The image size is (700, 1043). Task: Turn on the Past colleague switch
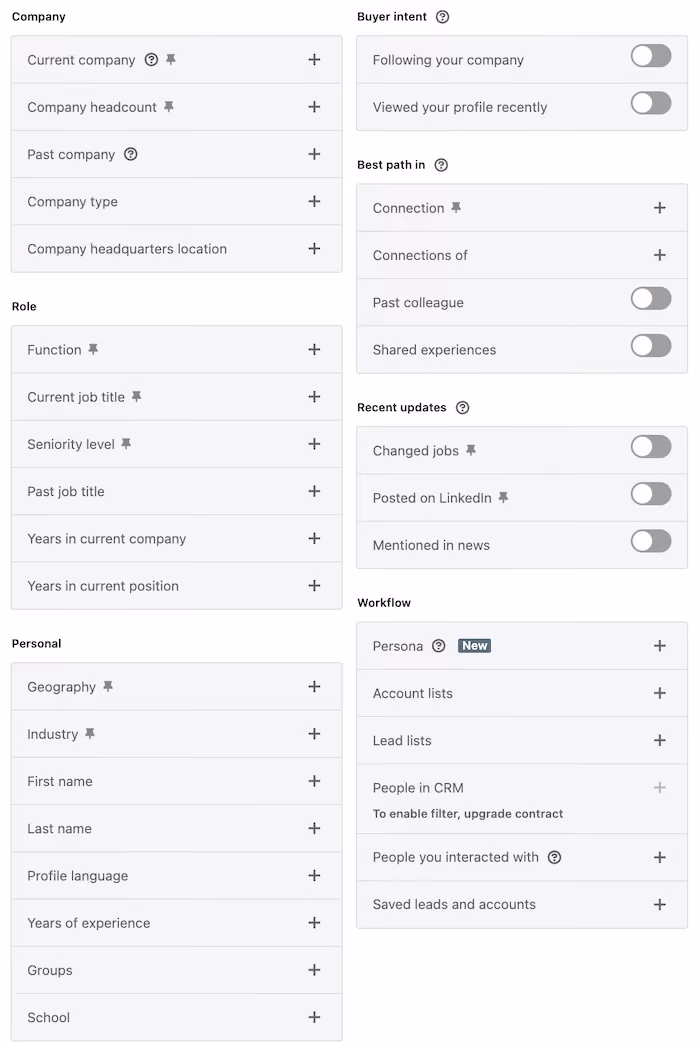(x=651, y=299)
